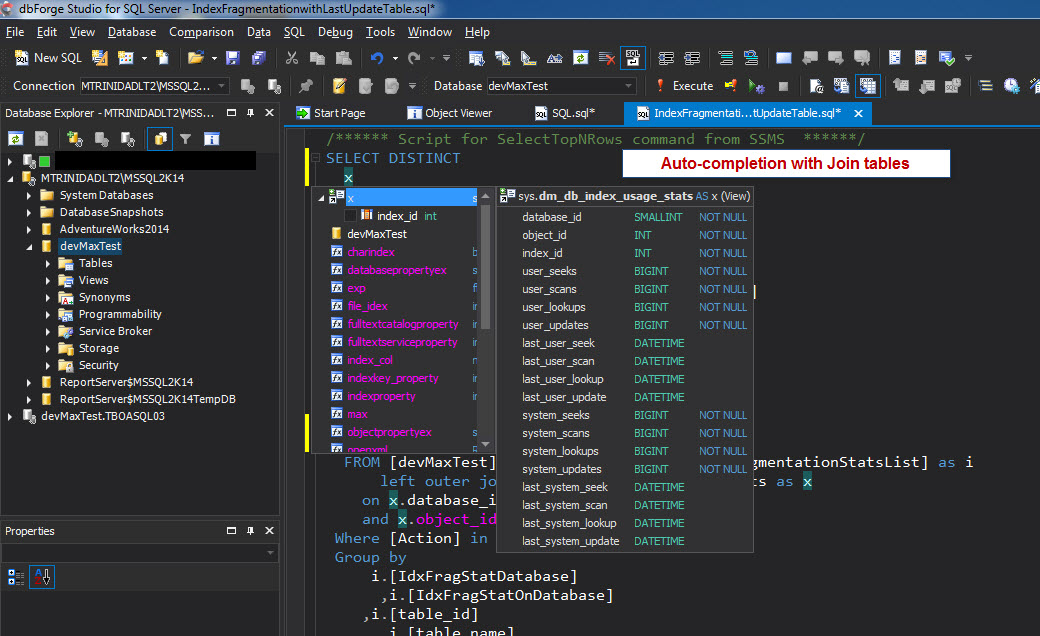The image size is (1040, 636).
Task: Click the Redo arrow icon
Action: tap(415, 58)
